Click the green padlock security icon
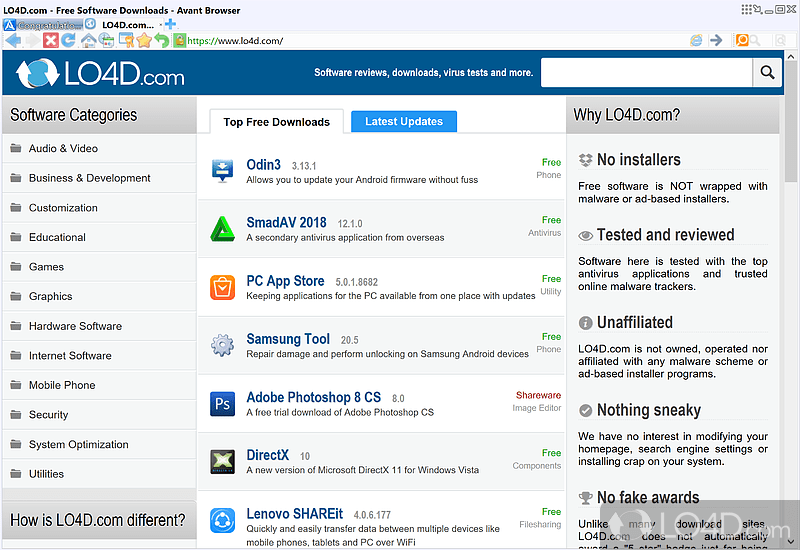Viewport: 800px width, 550px height. click(x=179, y=40)
